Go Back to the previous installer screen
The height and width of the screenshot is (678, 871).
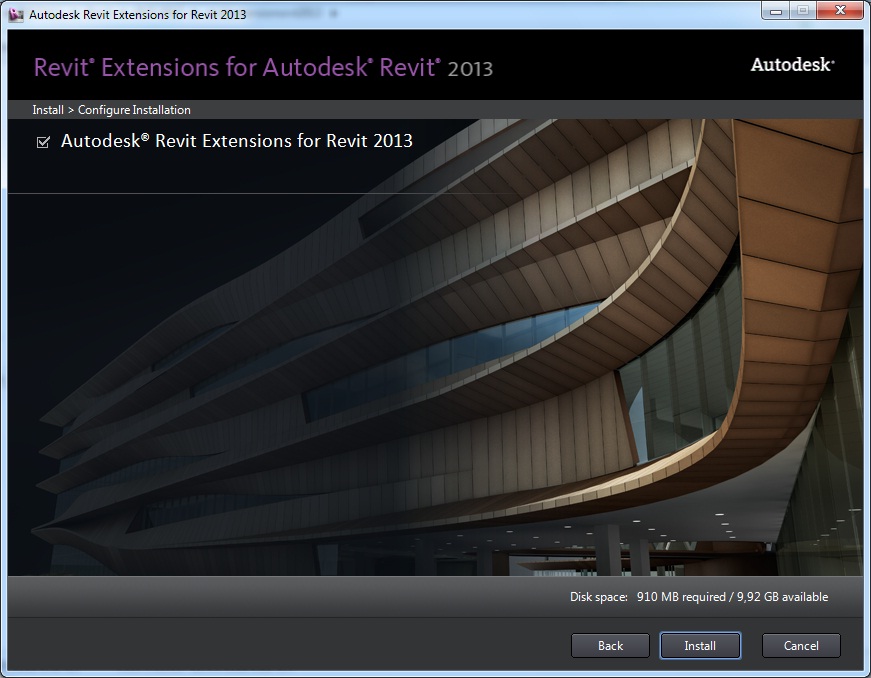click(x=610, y=645)
